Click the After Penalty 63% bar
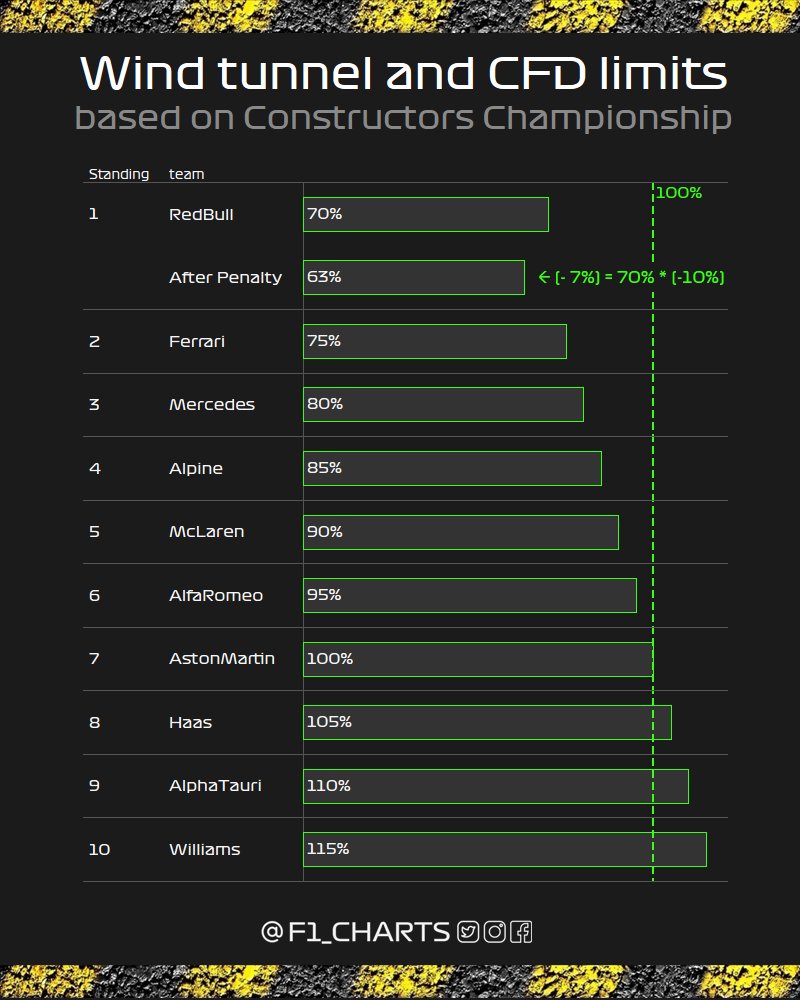 click(x=414, y=277)
